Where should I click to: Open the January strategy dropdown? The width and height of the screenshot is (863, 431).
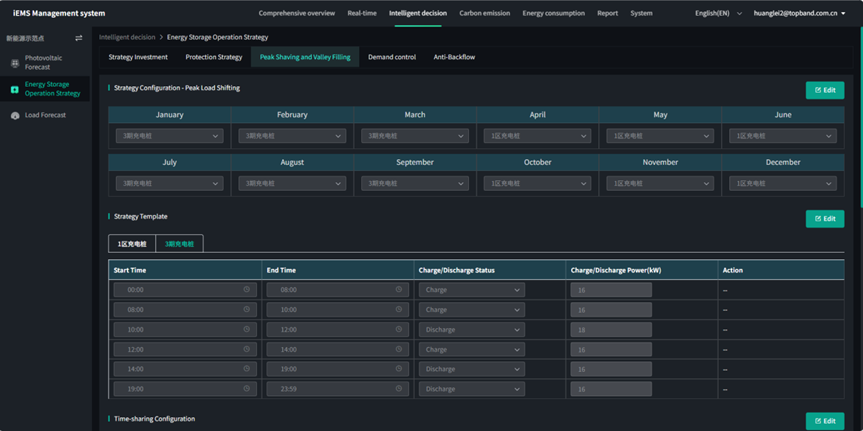[169, 136]
